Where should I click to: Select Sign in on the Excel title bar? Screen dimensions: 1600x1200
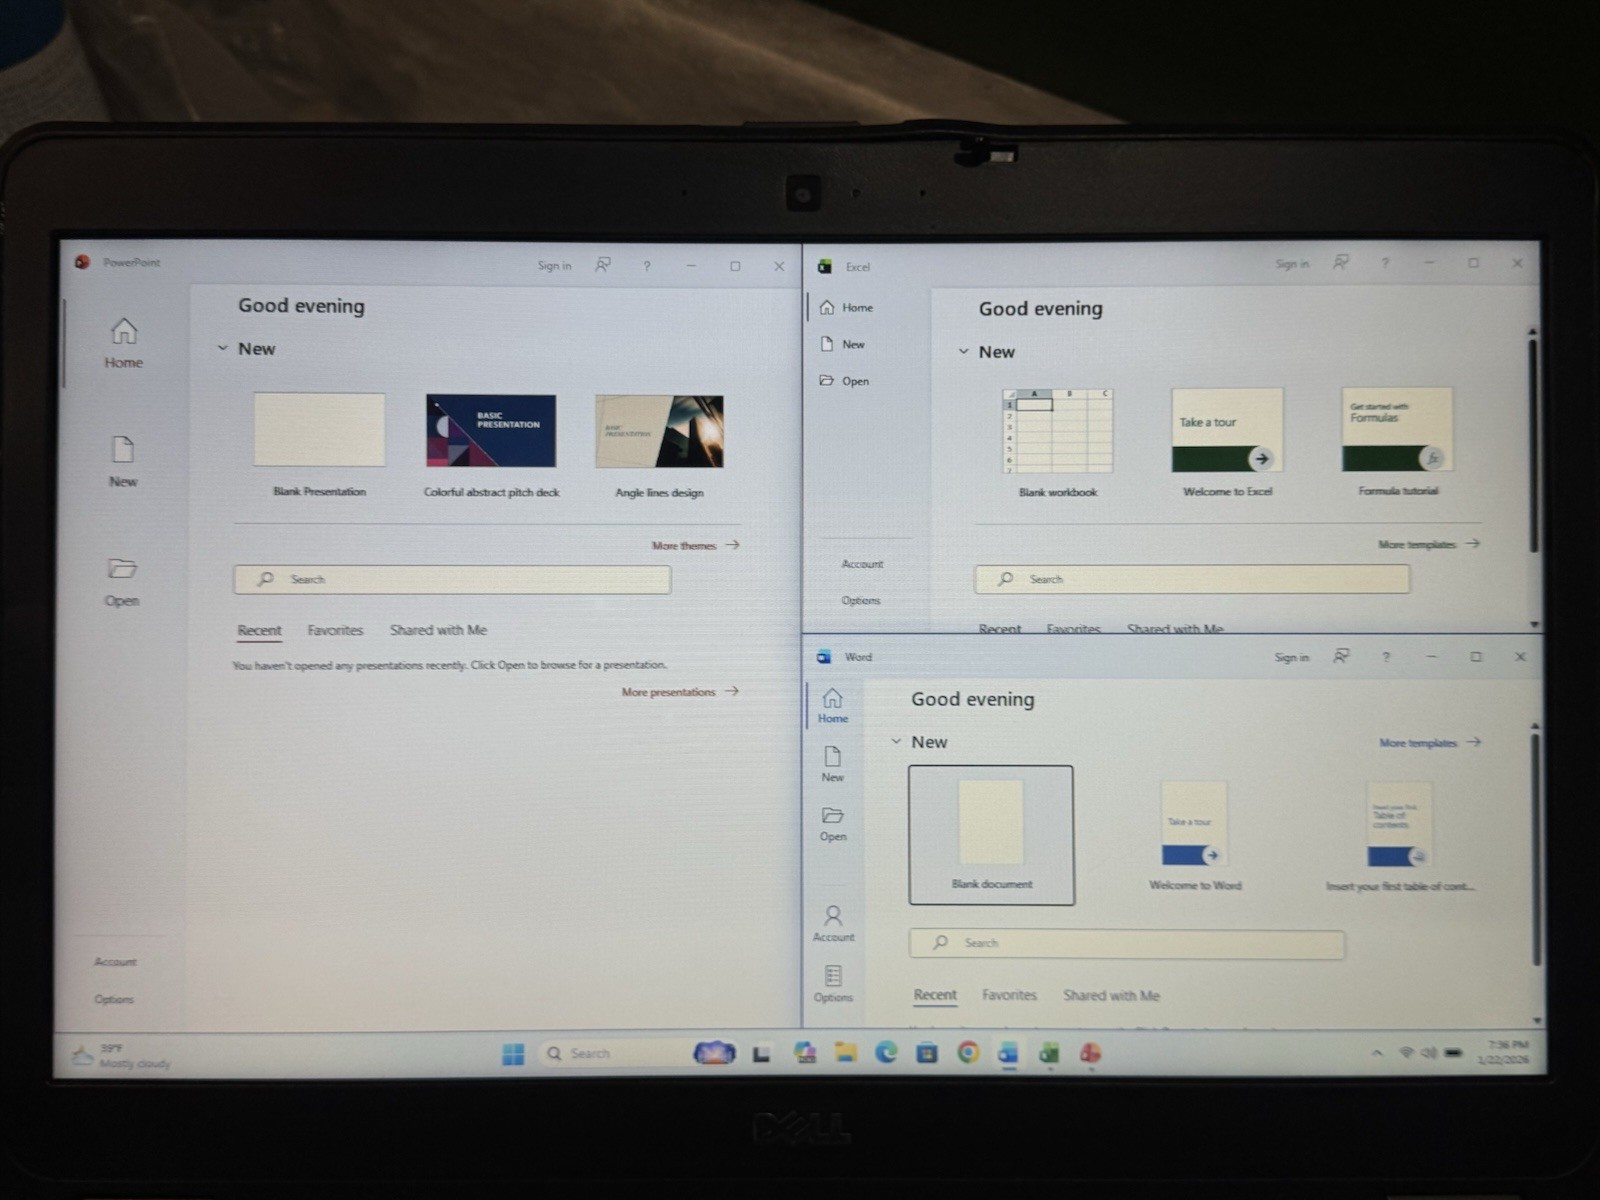(x=1292, y=264)
